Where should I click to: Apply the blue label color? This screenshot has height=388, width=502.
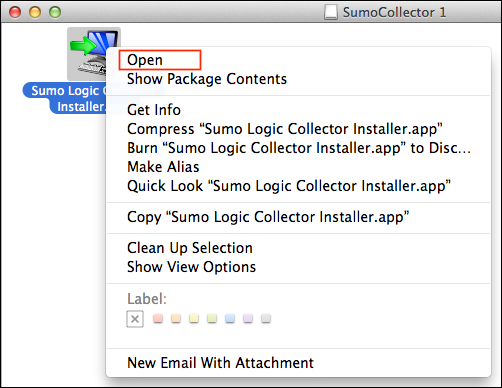click(x=230, y=319)
